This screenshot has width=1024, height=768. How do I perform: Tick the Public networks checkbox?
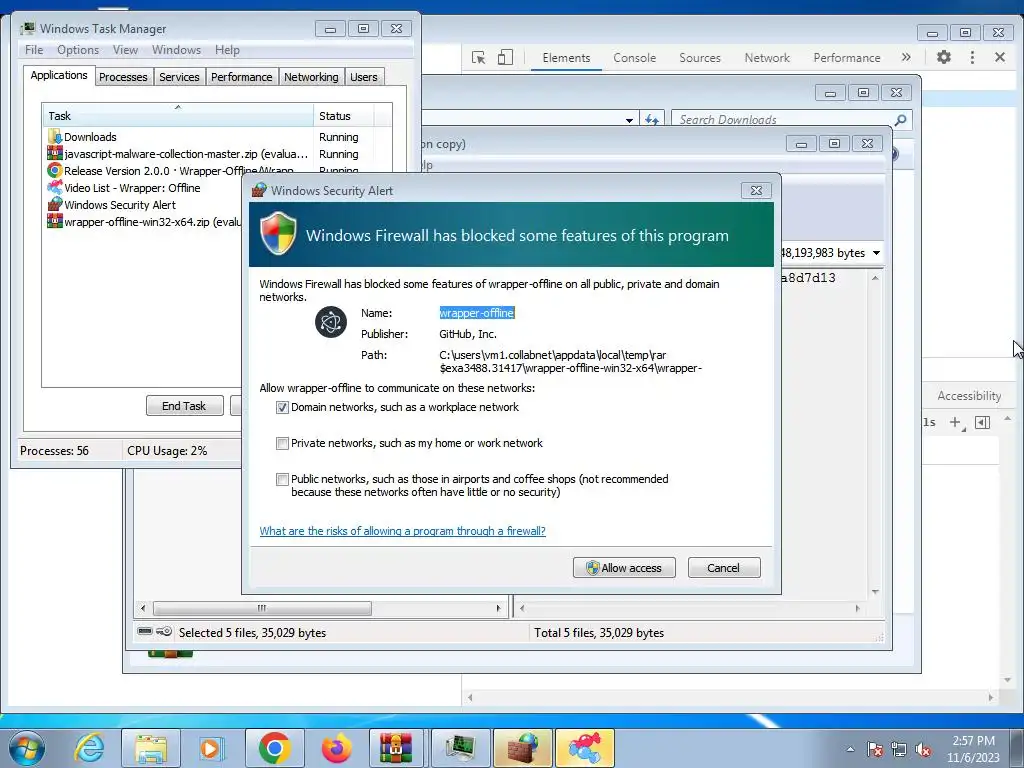point(282,479)
